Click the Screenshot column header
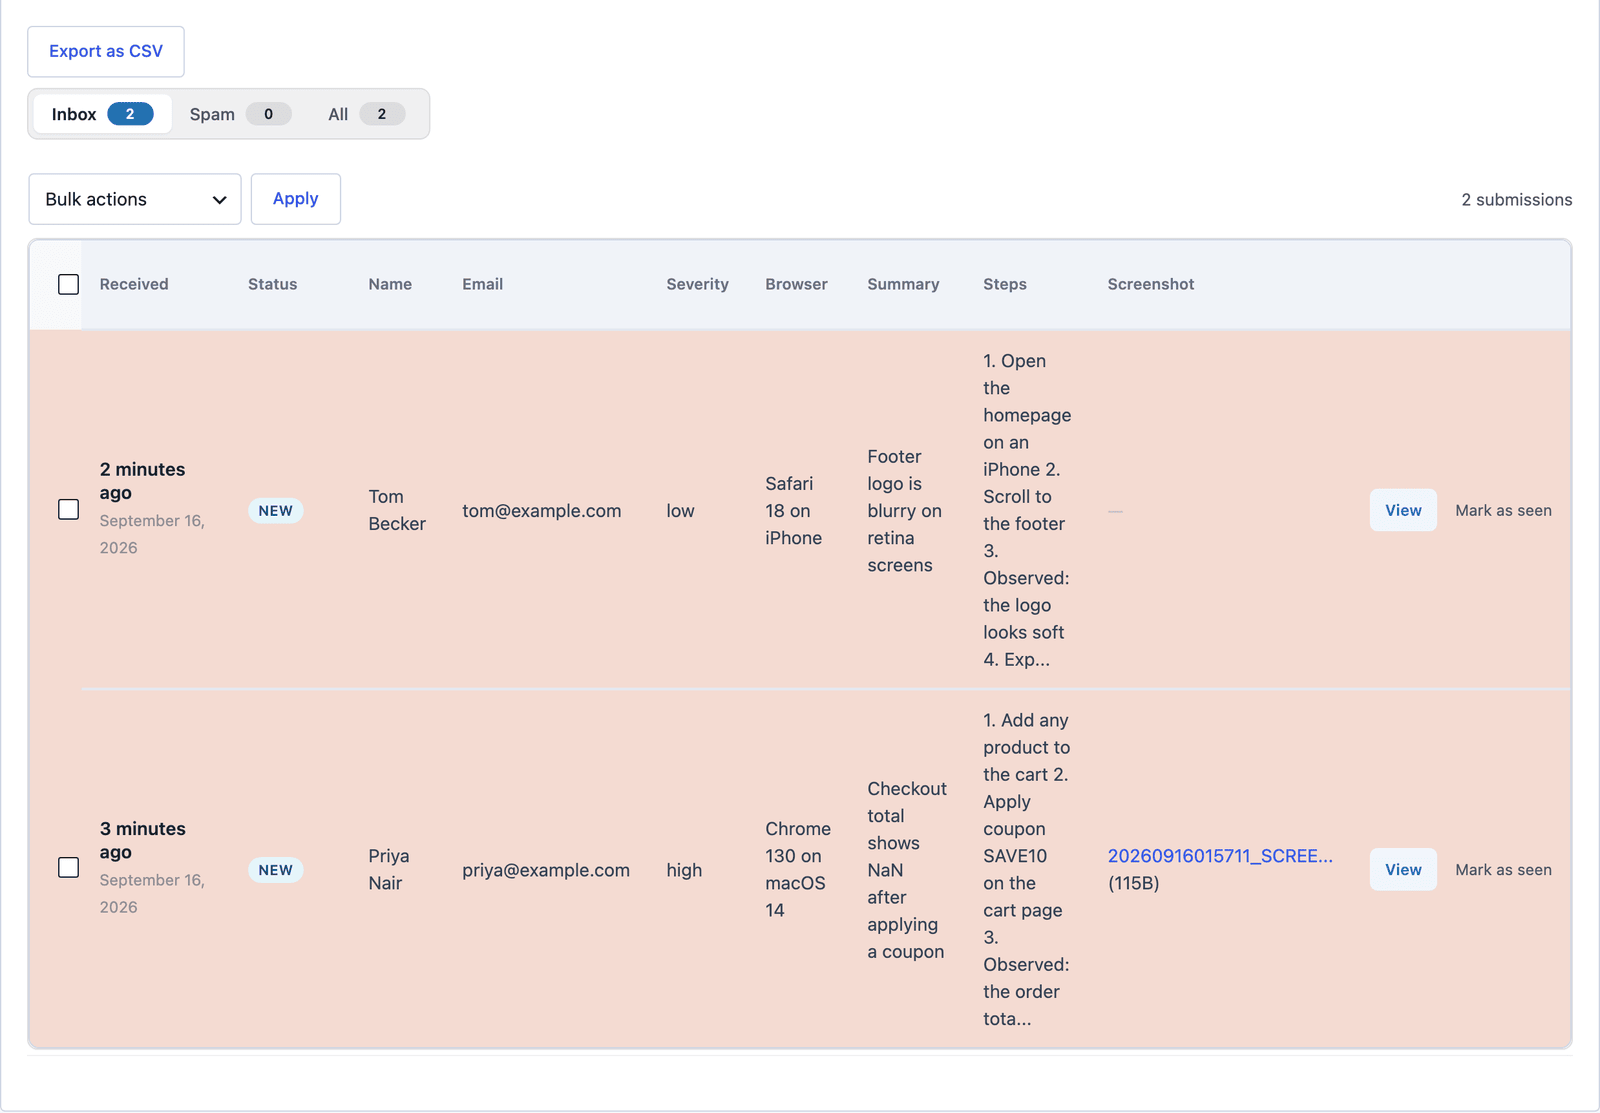The image size is (1600, 1113). pyautogui.click(x=1151, y=284)
